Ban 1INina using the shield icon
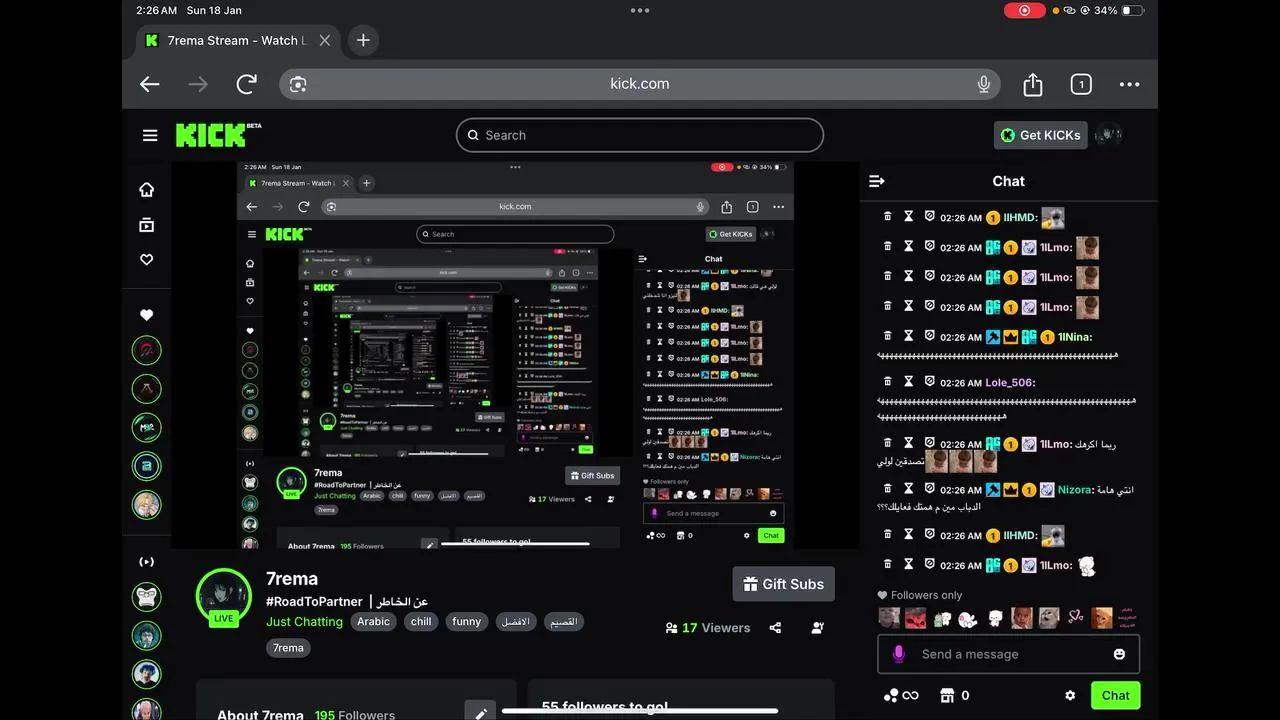 coord(929,336)
